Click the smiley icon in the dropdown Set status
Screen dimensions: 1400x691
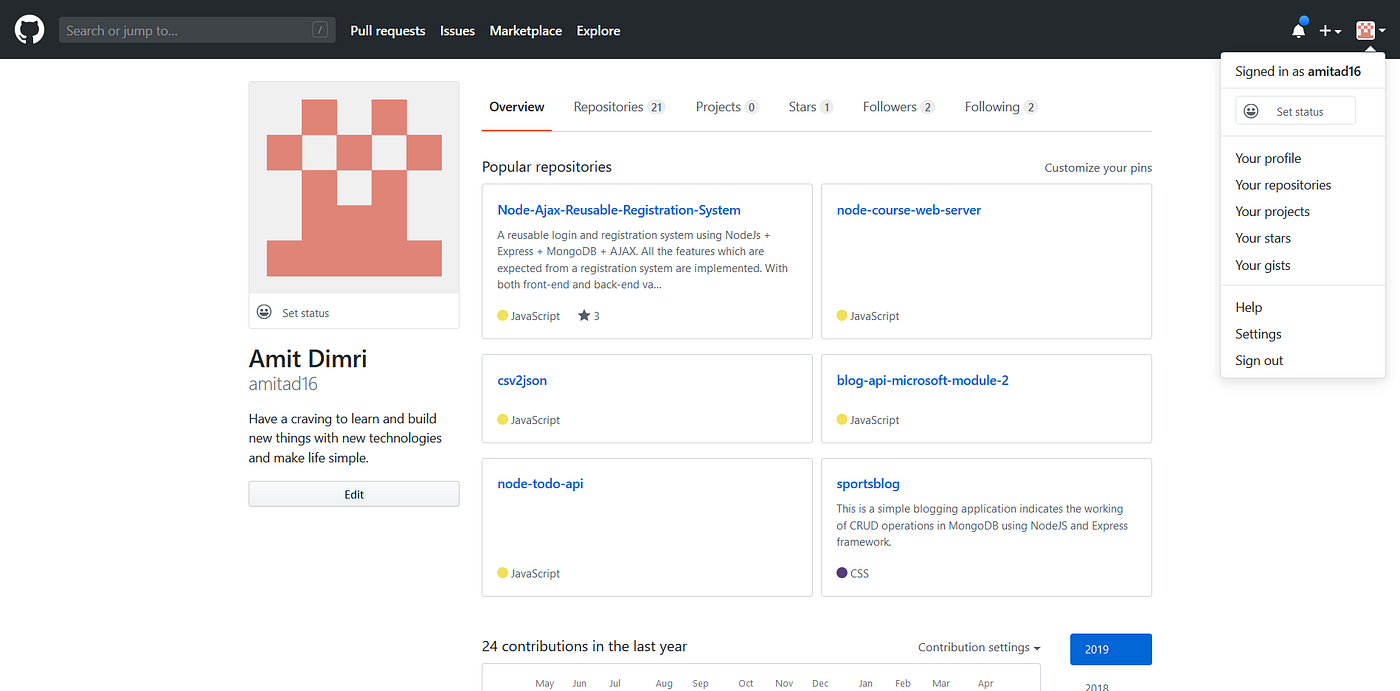tap(1251, 110)
